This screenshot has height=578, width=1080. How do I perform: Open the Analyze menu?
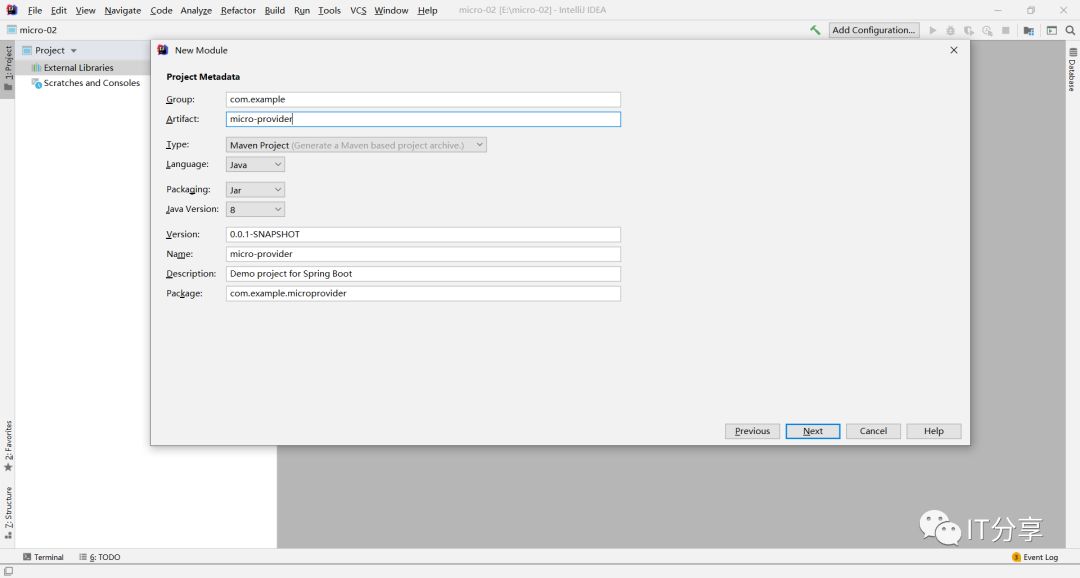196,10
